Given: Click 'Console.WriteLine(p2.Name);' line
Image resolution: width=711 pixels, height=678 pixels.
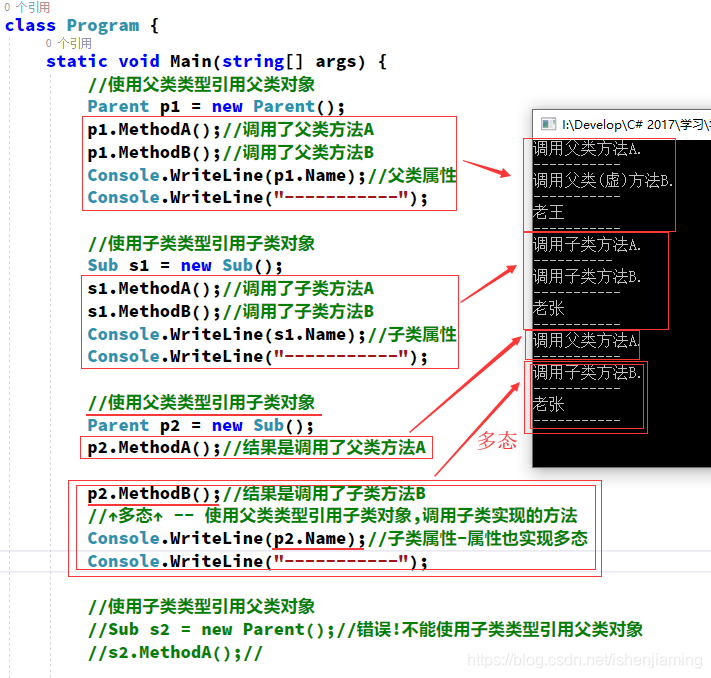Looking at the screenshot, I should coord(226,539).
